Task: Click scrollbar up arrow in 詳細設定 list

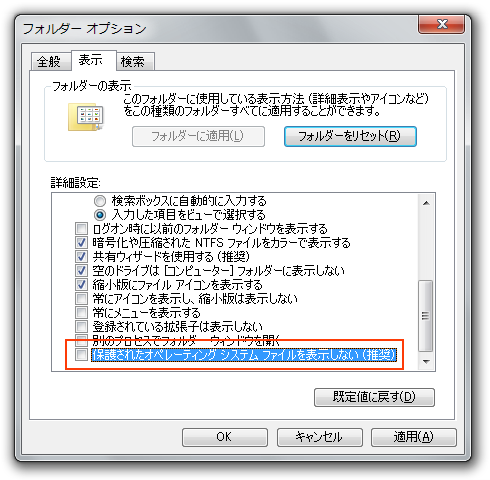Action: pyautogui.click(x=426, y=203)
